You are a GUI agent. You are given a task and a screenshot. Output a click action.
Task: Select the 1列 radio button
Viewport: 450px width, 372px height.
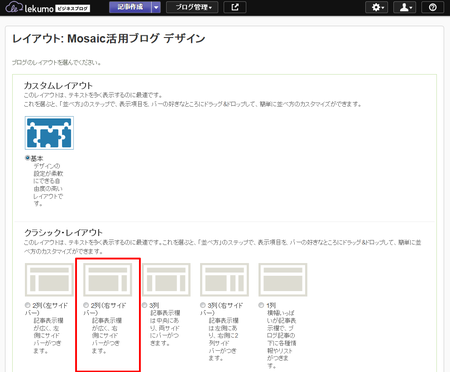(x=261, y=305)
